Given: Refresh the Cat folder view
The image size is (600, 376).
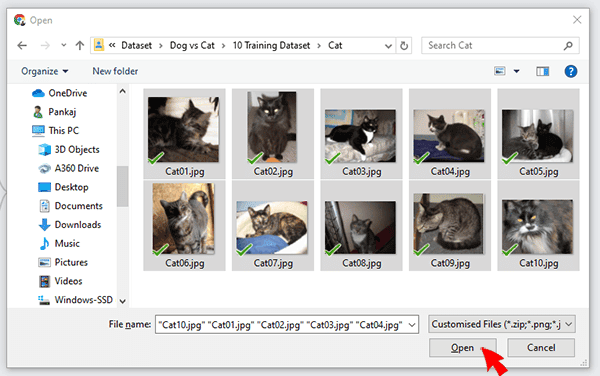Looking at the screenshot, I should [x=404, y=46].
